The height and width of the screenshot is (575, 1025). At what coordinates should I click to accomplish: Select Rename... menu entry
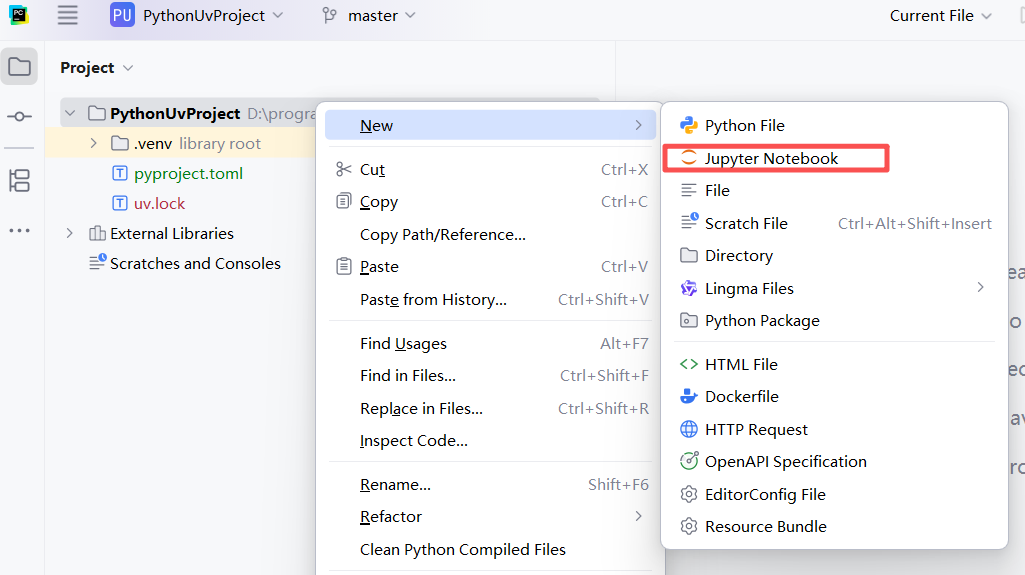[490, 484]
